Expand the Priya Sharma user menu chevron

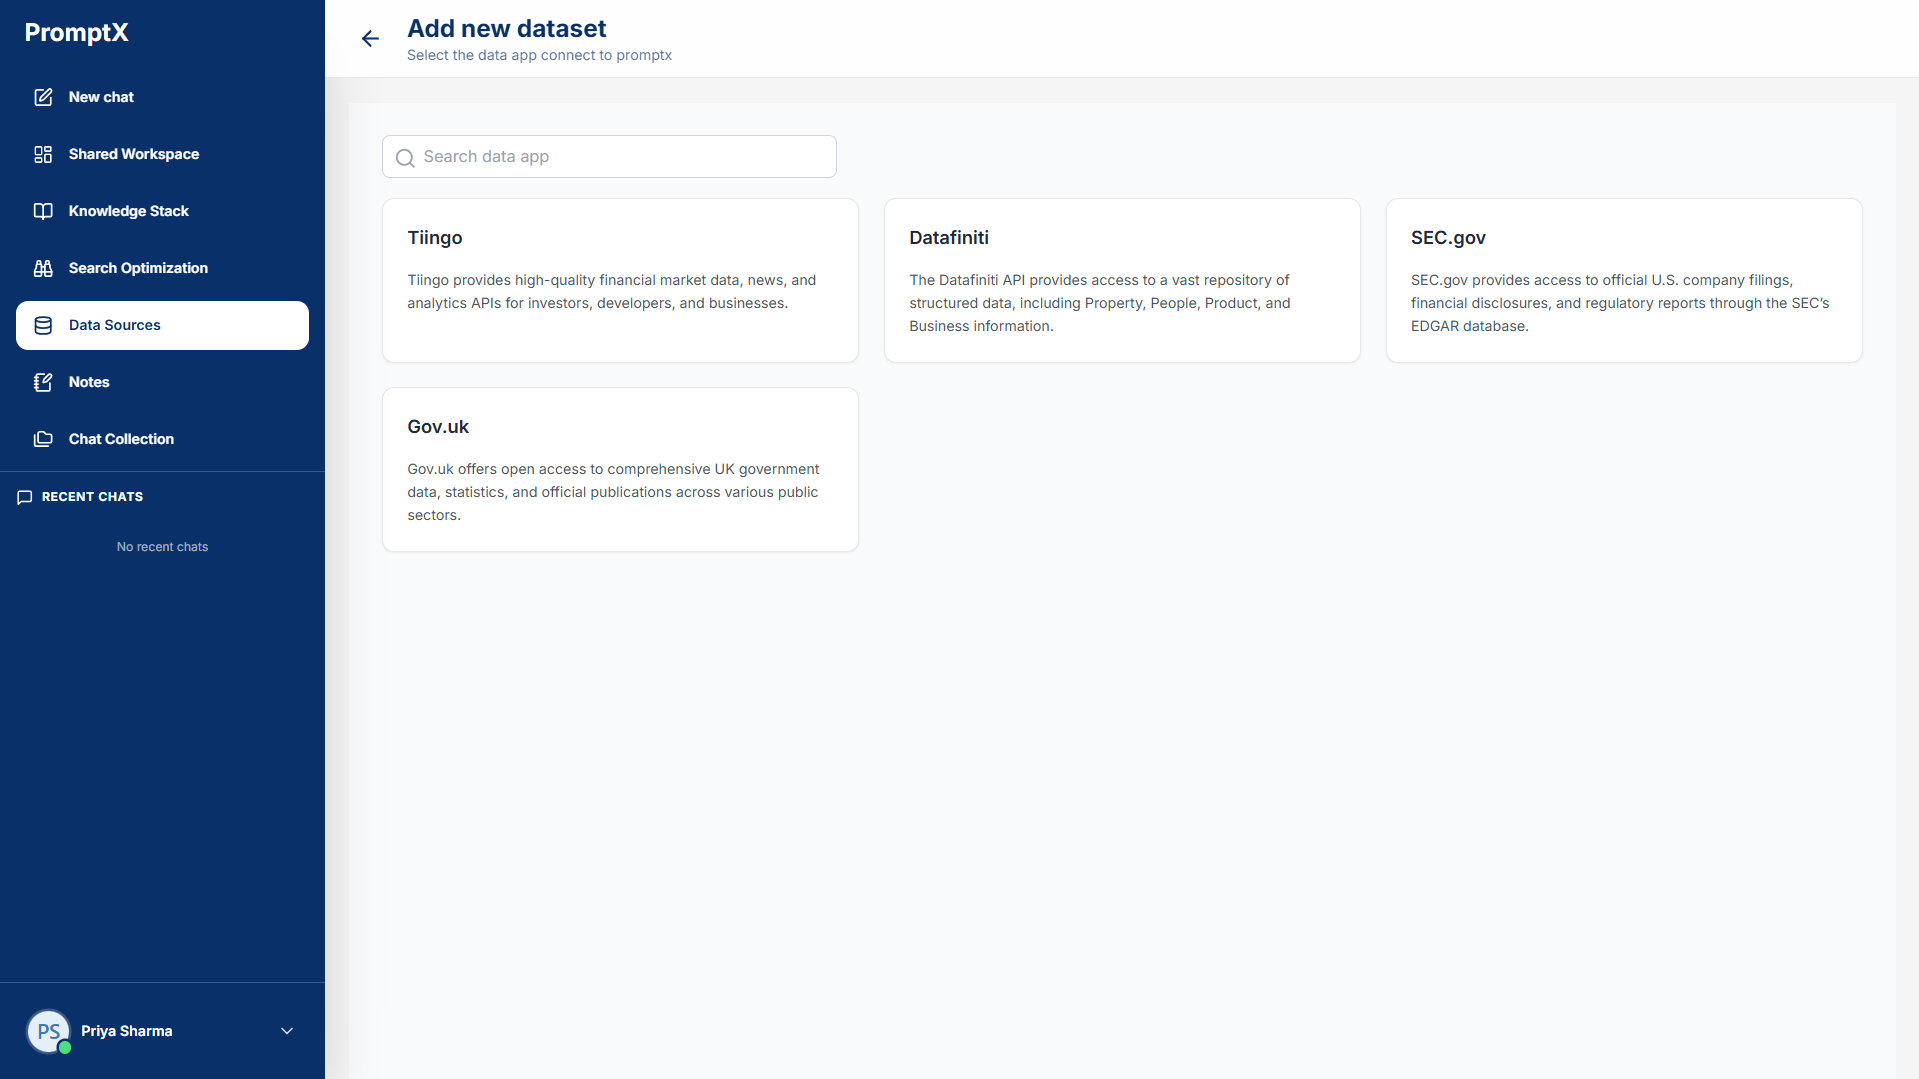point(287,1031)
